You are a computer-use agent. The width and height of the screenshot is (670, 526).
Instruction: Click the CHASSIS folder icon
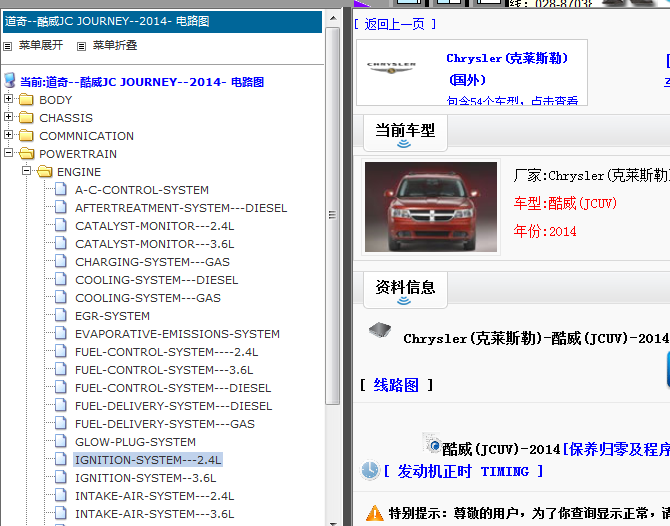[26, 118]
